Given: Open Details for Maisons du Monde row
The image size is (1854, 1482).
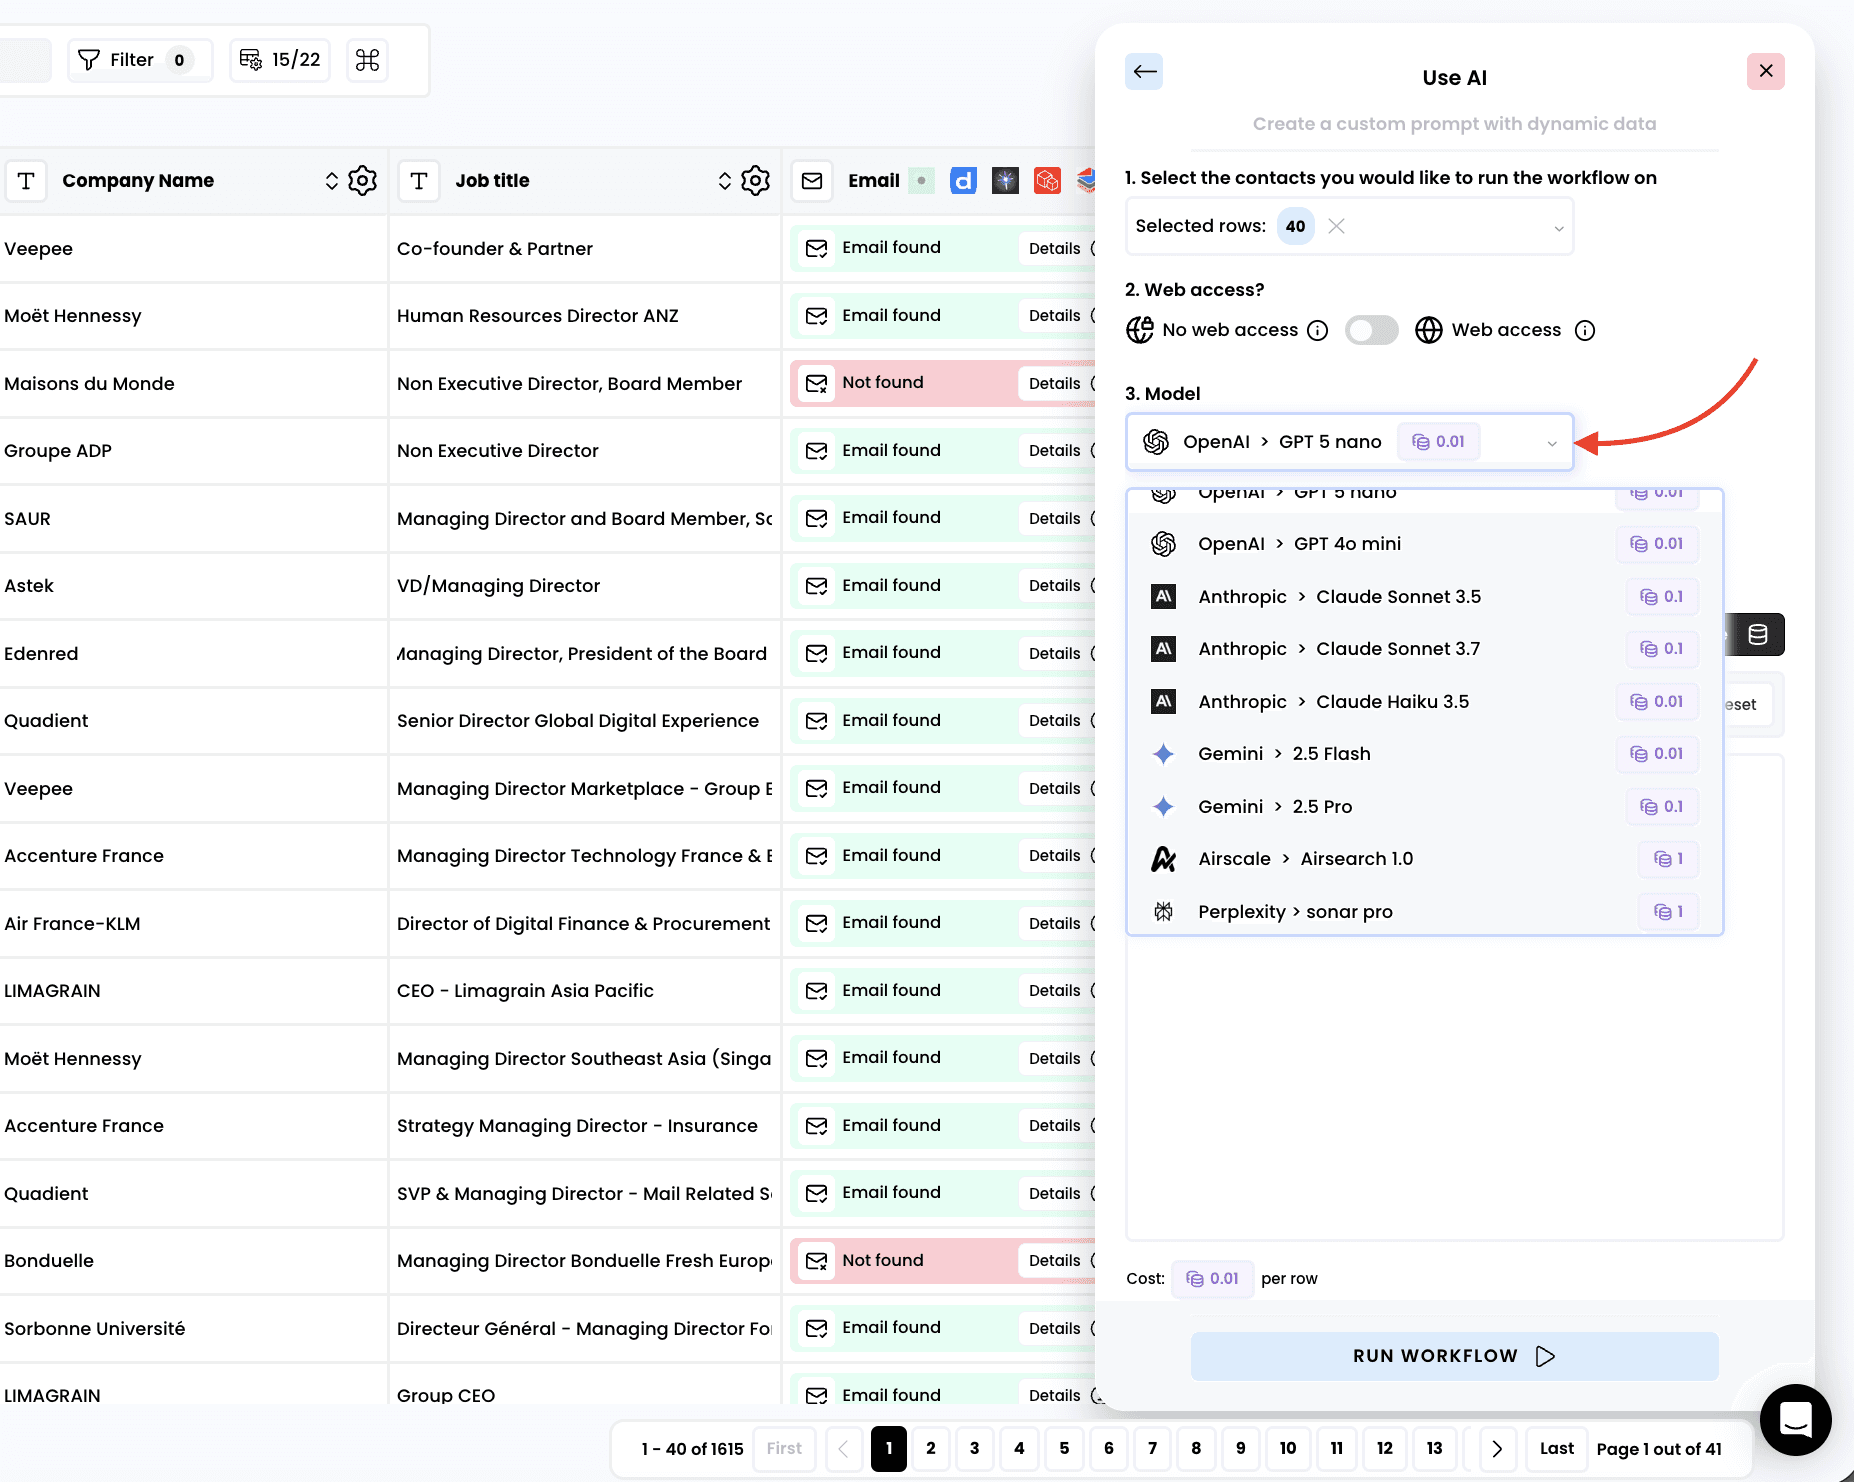Looking at the screenshot, I should tap(1055, 384).
